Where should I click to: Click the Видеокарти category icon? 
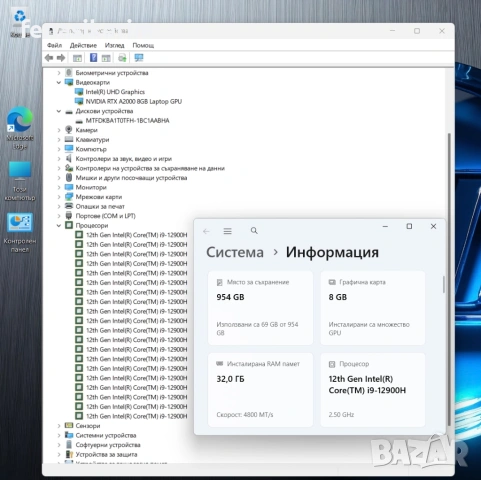pos(69,82)
